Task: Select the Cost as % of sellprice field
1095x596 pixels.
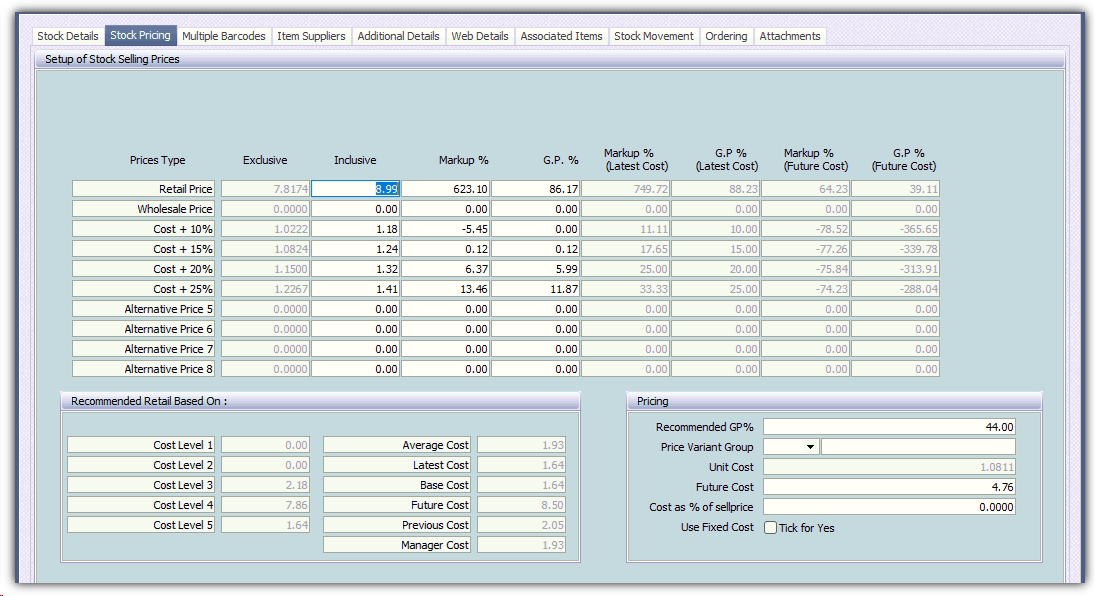Action: coord(889,507)
